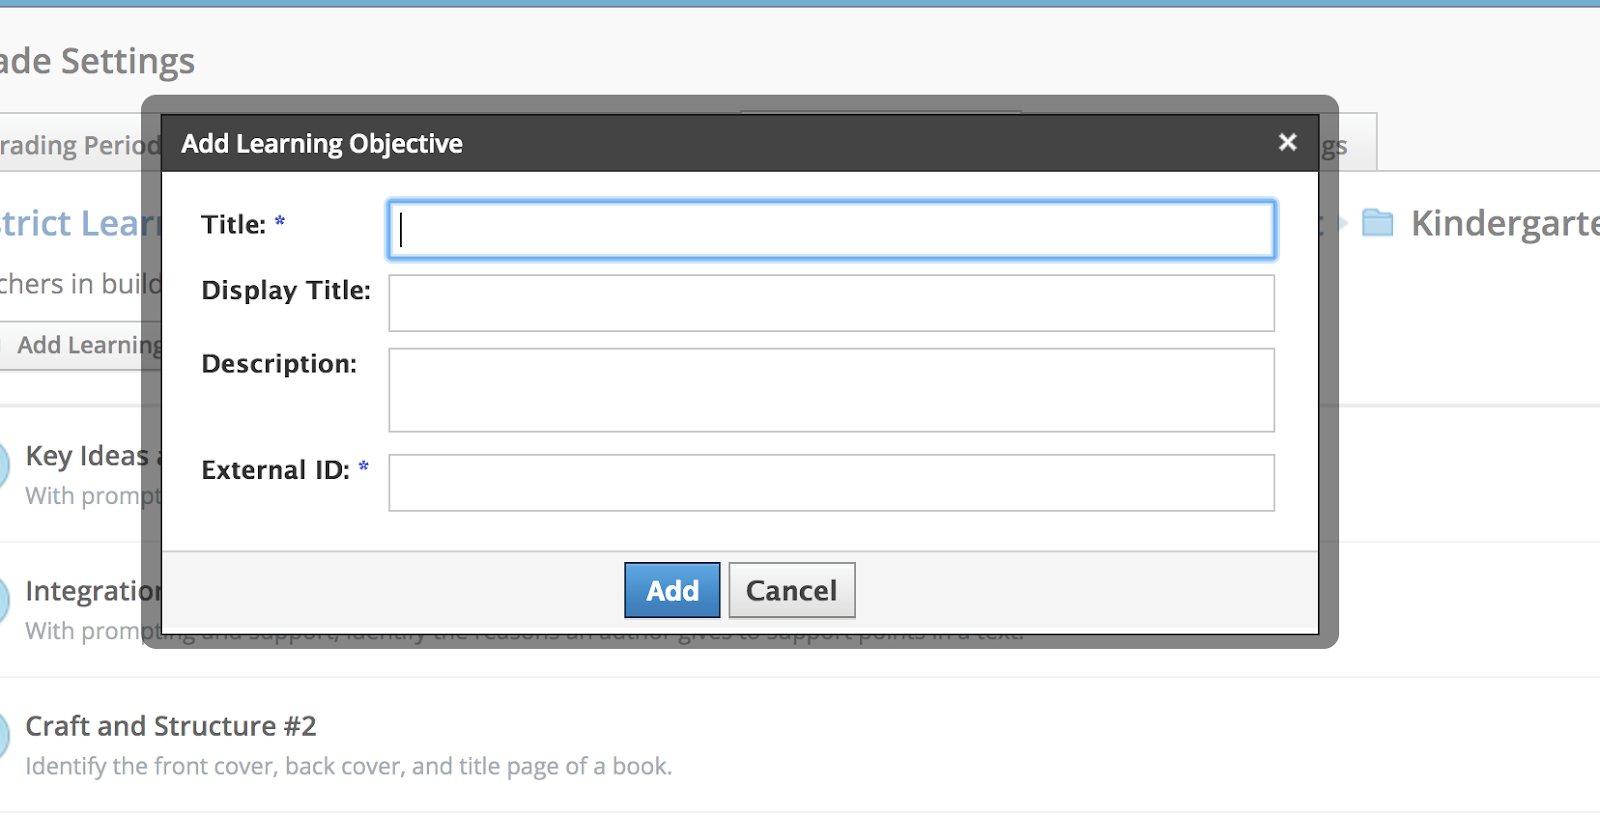Viewport: 1600px width, 815px height.
Task: Click the Add Learning button behind dialog
Action: click(86, 345)
